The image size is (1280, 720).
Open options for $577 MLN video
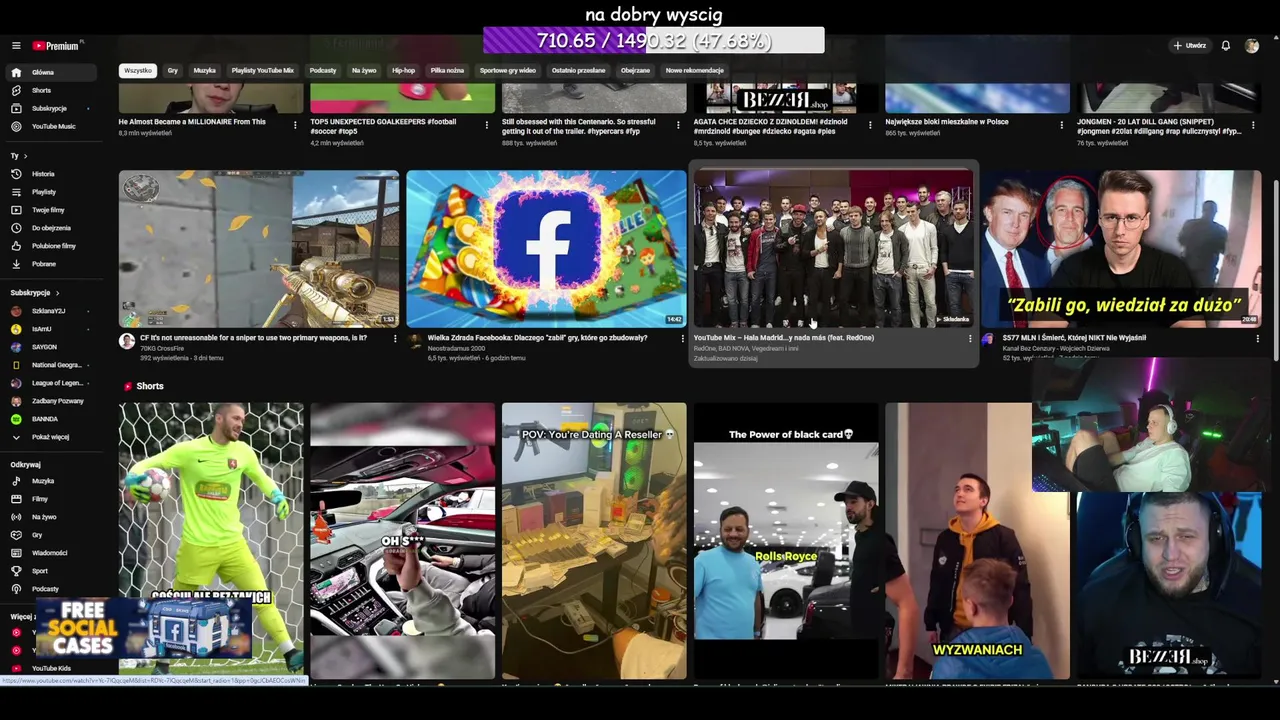tap(1257, 339)
